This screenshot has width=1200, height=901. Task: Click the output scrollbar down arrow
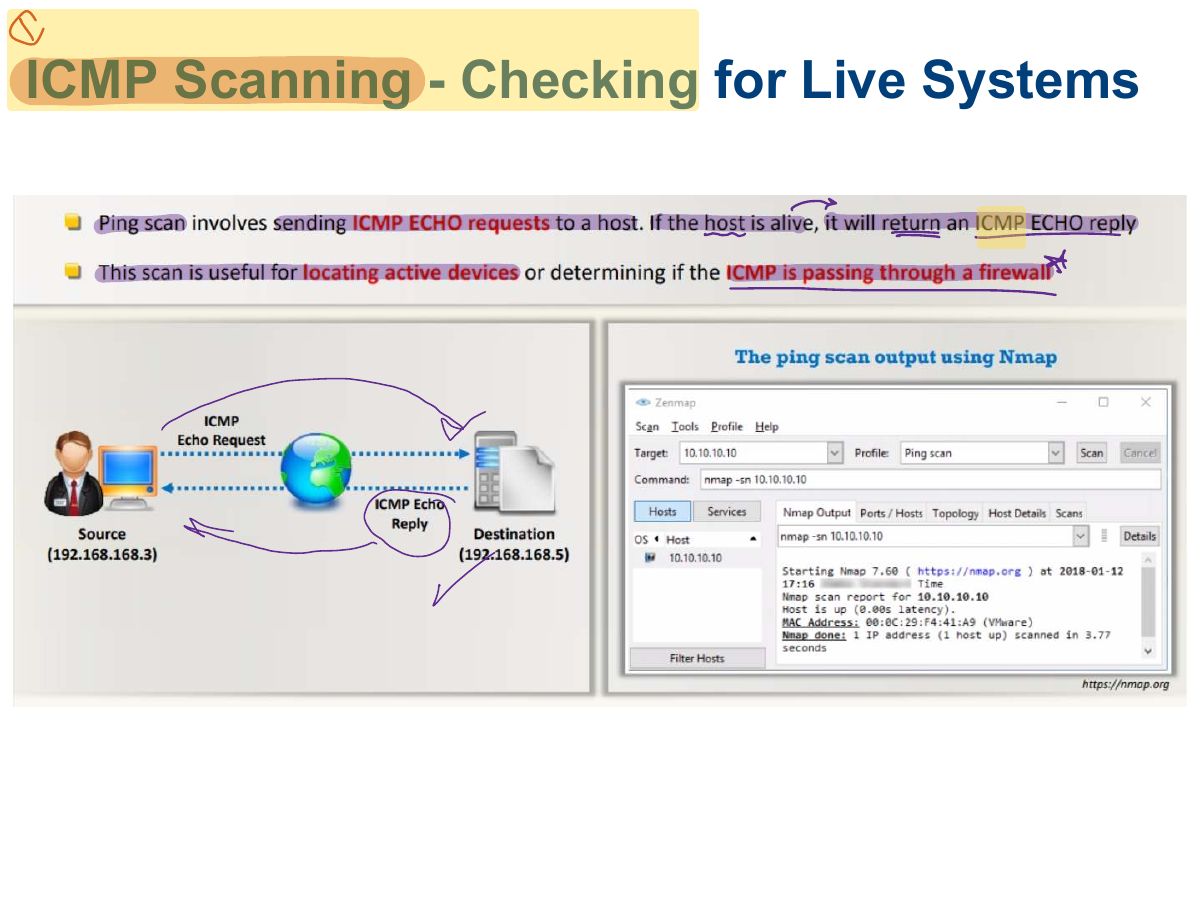click(1147, 650)
